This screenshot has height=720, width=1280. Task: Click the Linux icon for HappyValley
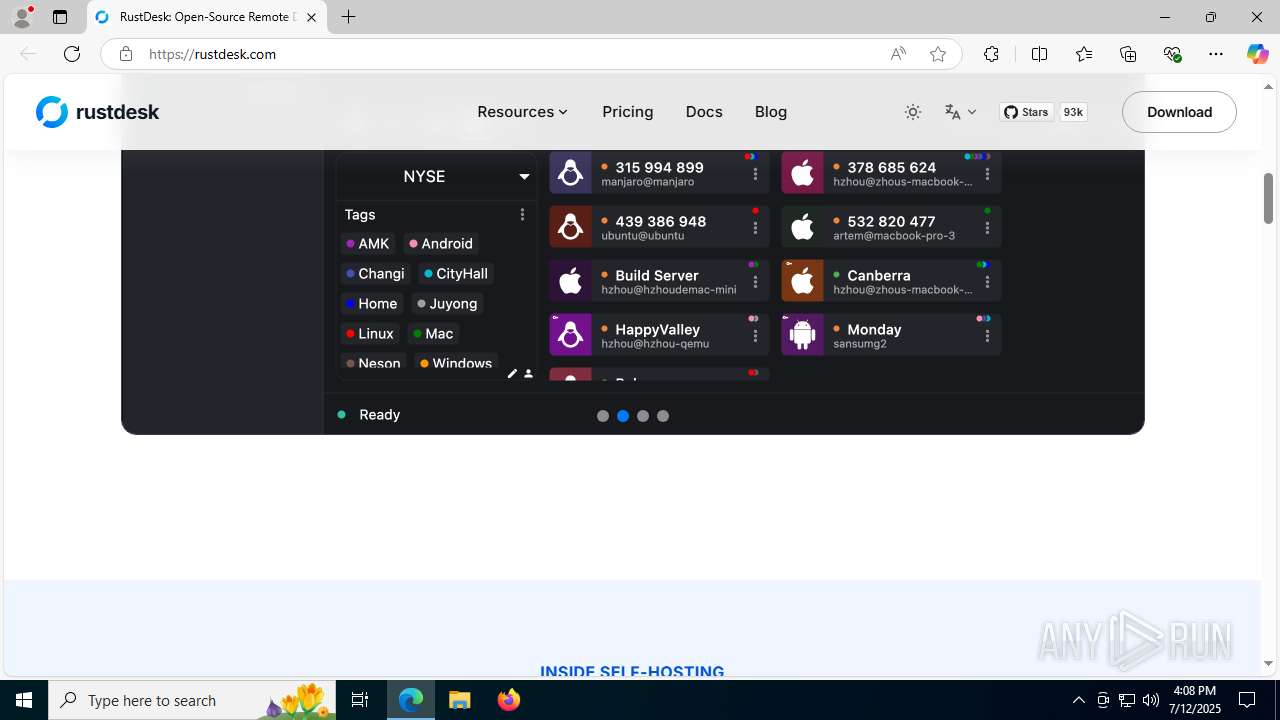pos(570,335)
